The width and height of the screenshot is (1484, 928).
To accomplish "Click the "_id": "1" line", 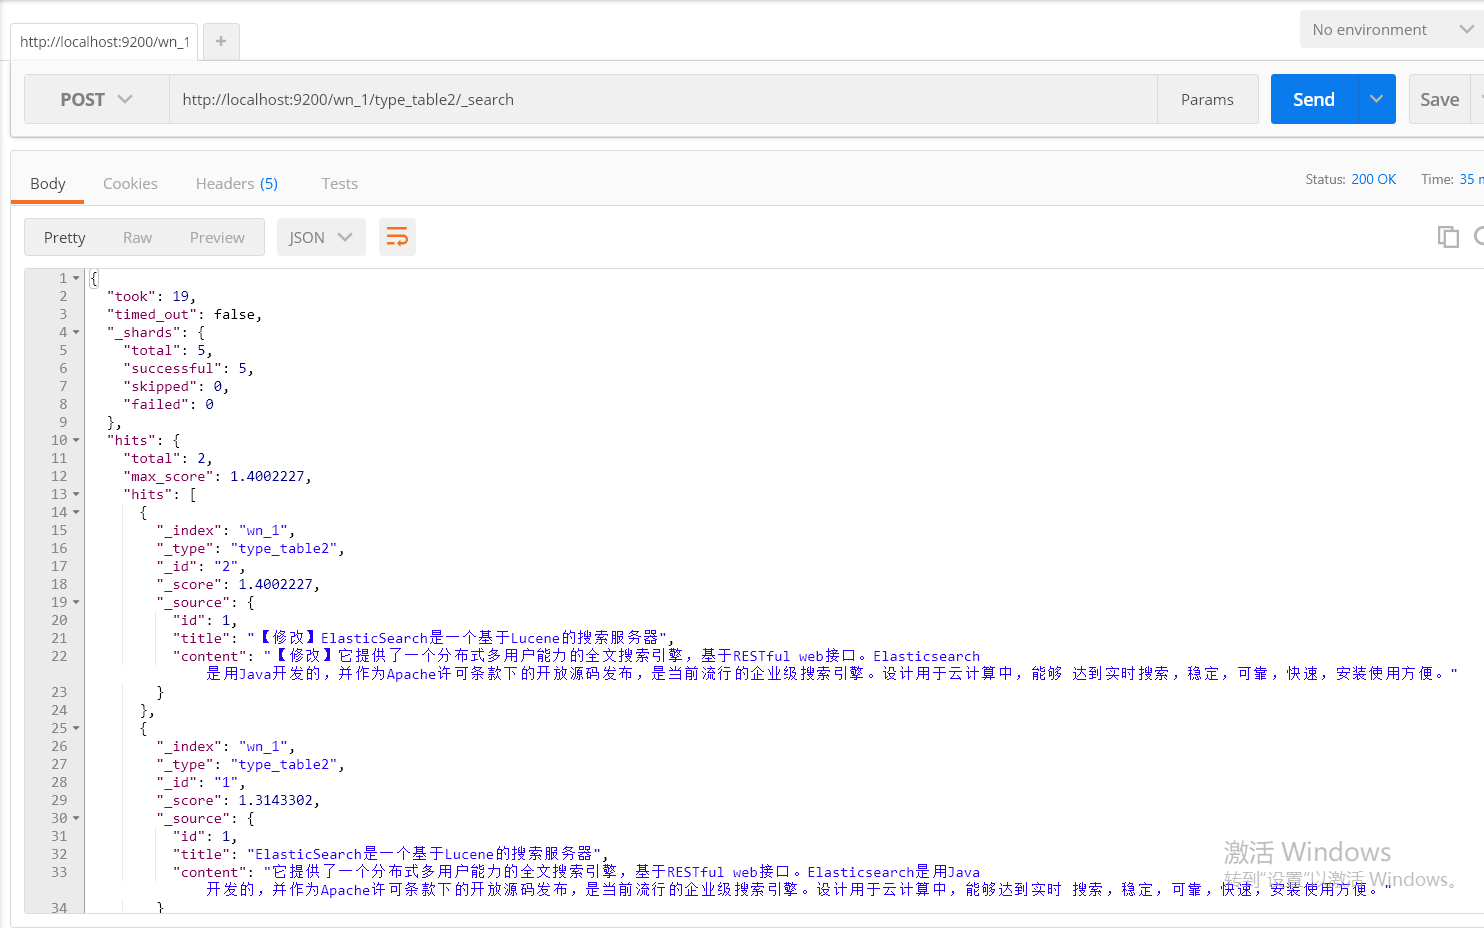I will pos(200,782).
